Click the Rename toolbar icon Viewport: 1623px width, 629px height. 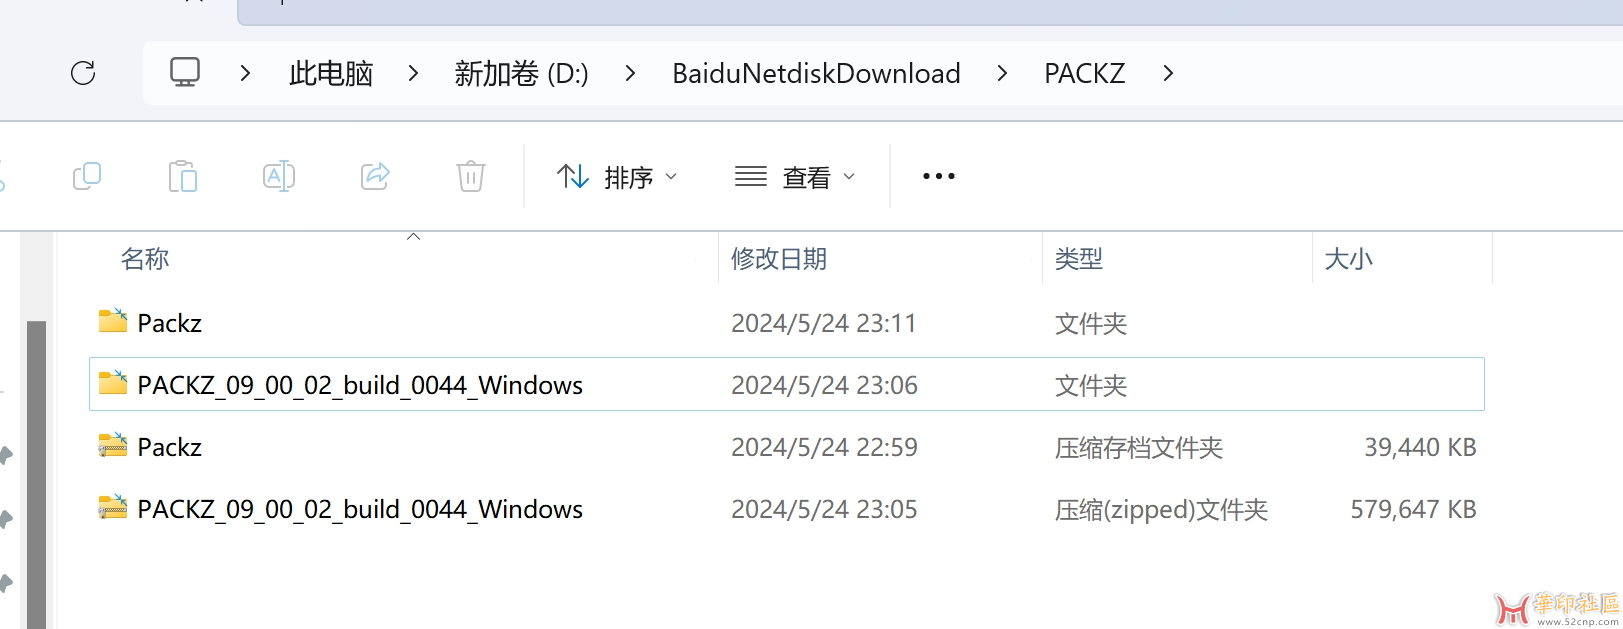pos(278,176)
